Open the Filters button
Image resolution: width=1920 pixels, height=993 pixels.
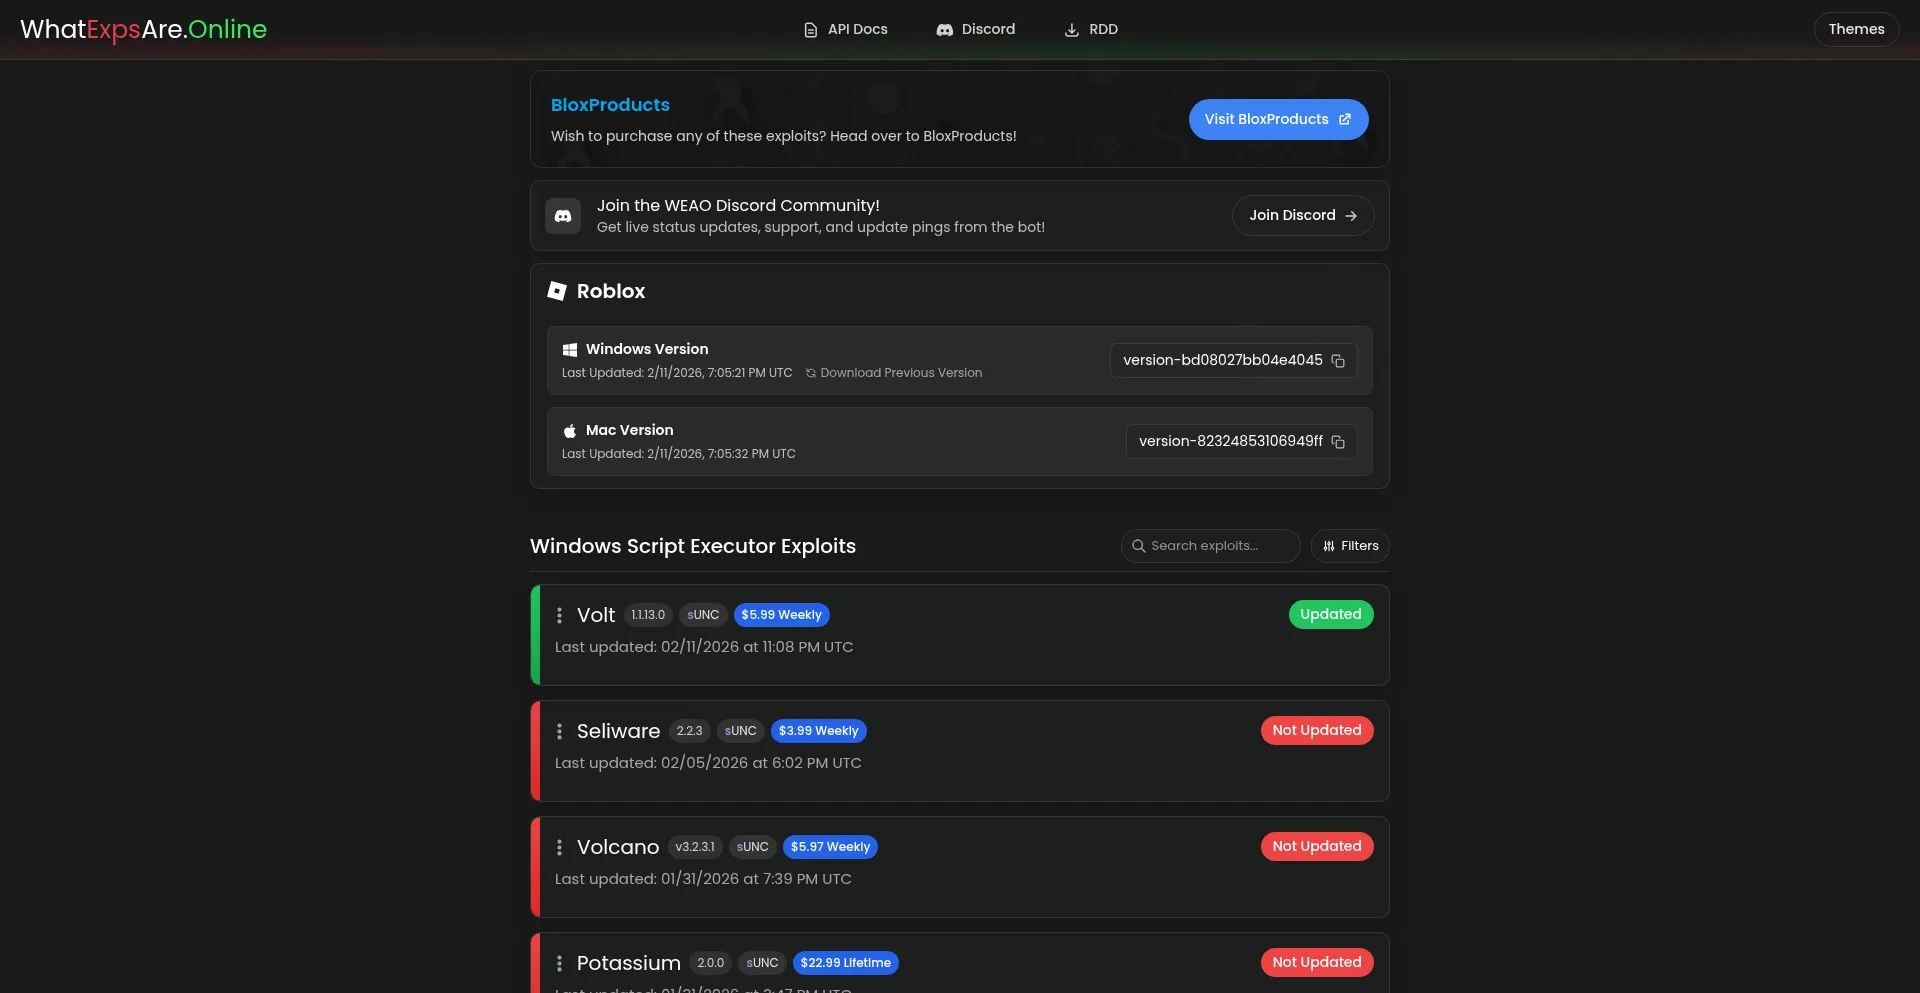(x=1350, y=546)
